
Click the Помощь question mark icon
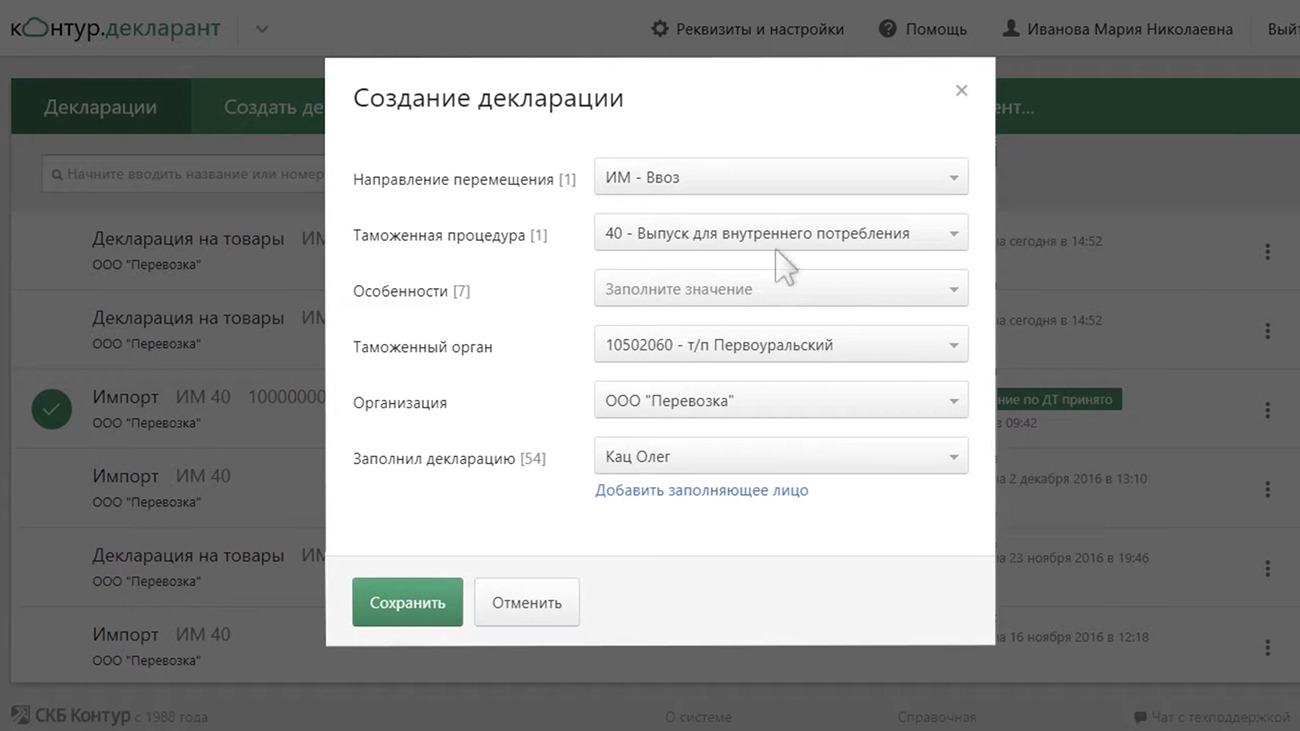pyautogui.click(x=887, y=29)
